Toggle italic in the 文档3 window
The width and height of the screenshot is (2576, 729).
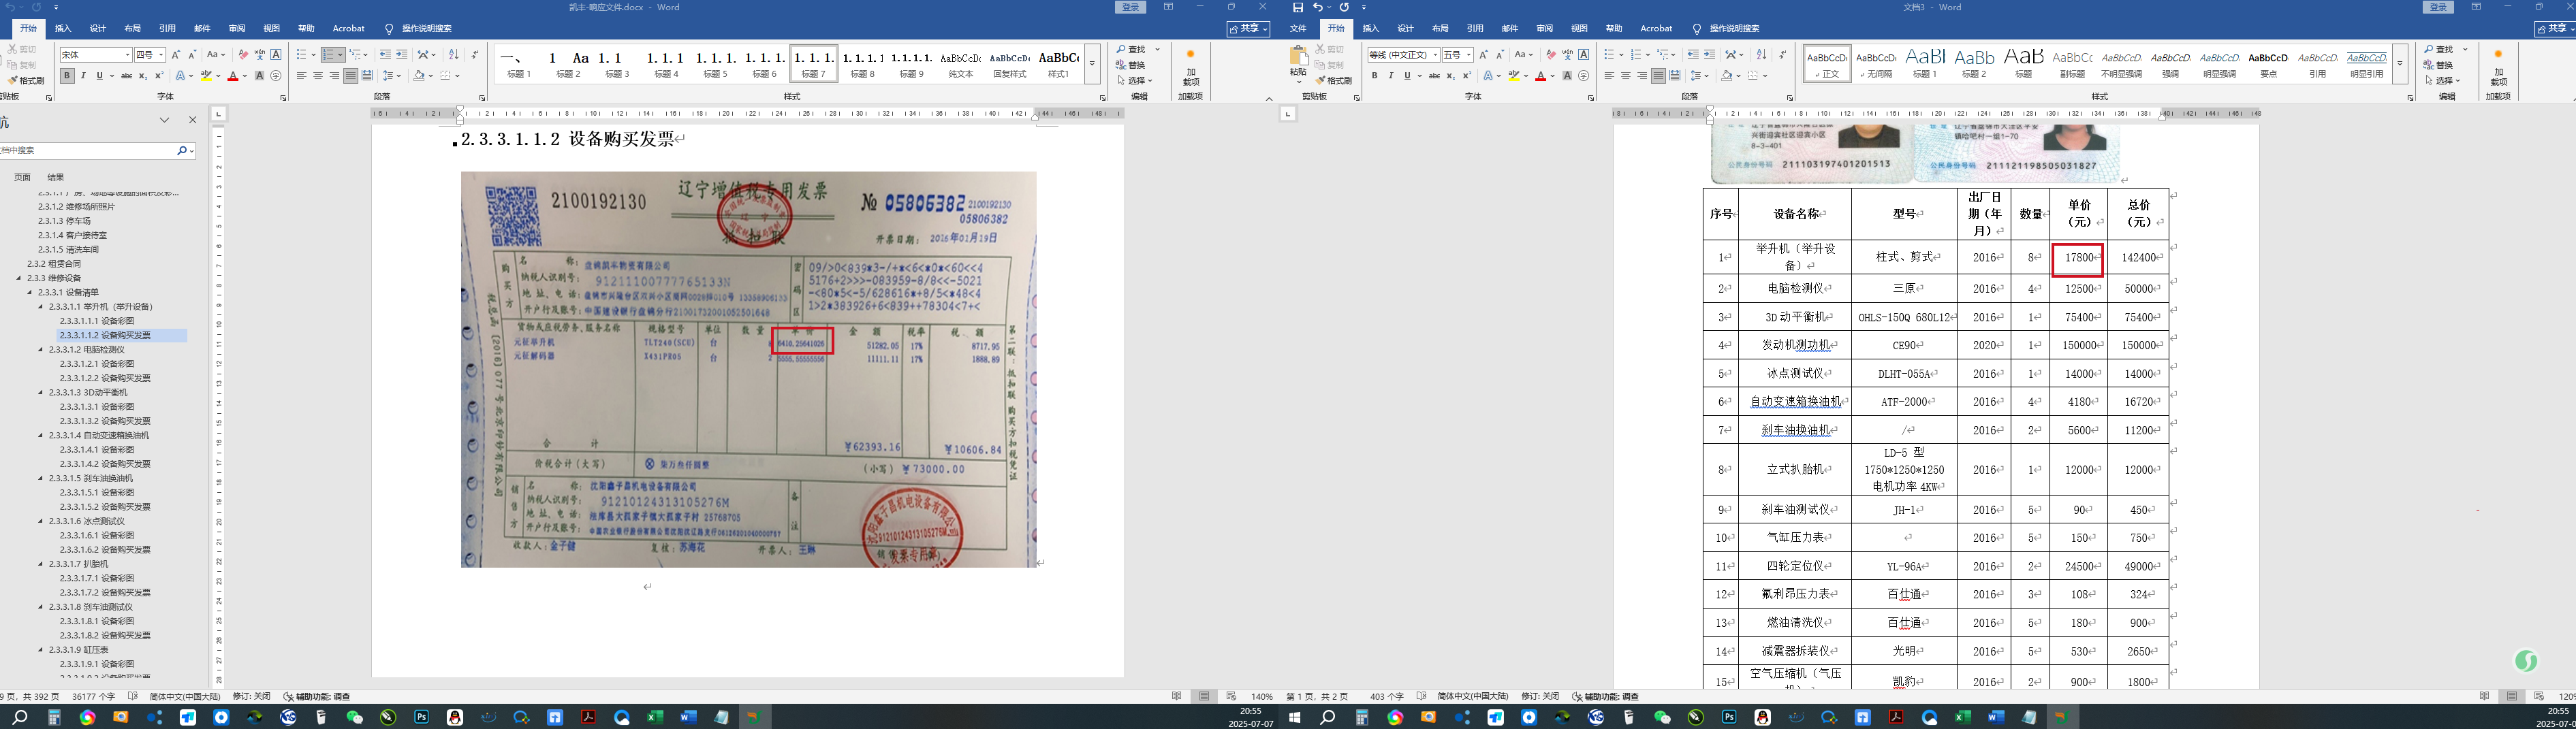tap(1390, 76)
